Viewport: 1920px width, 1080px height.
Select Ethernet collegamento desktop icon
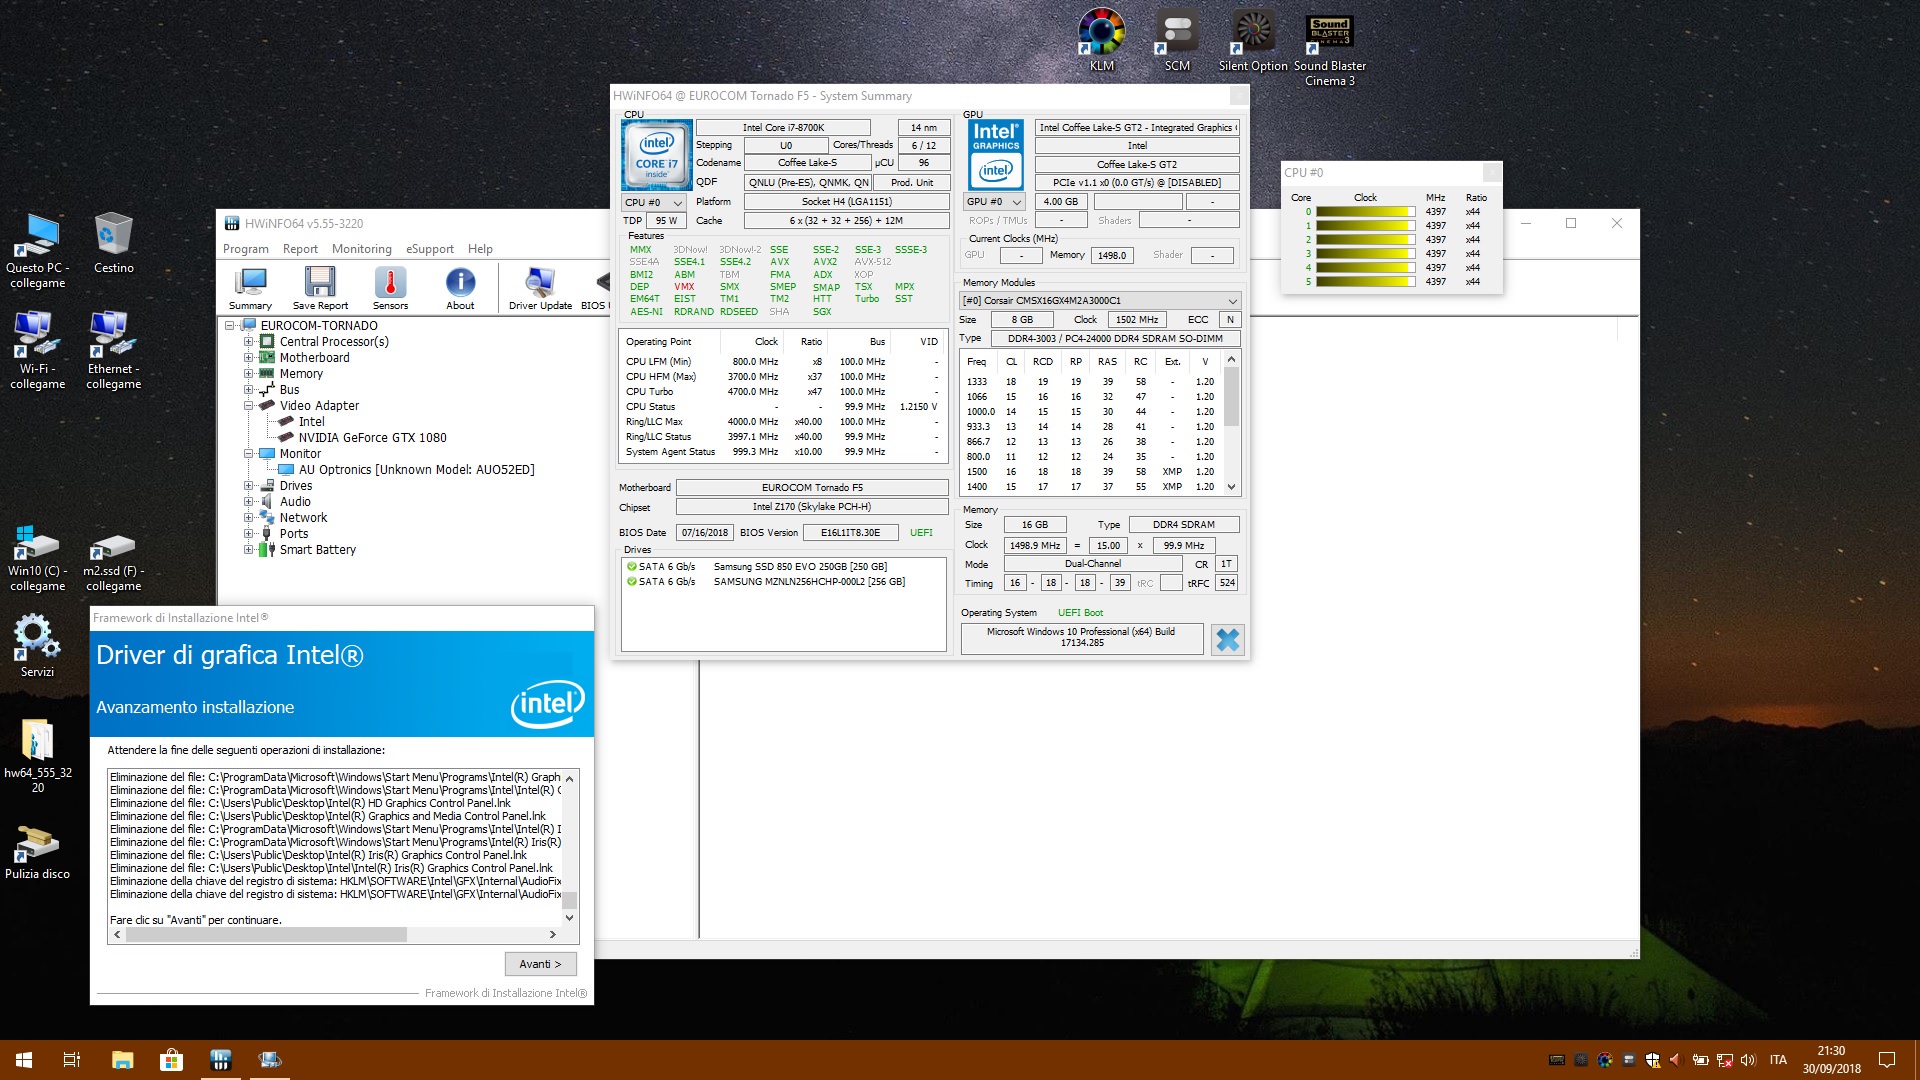pos(113,350)
